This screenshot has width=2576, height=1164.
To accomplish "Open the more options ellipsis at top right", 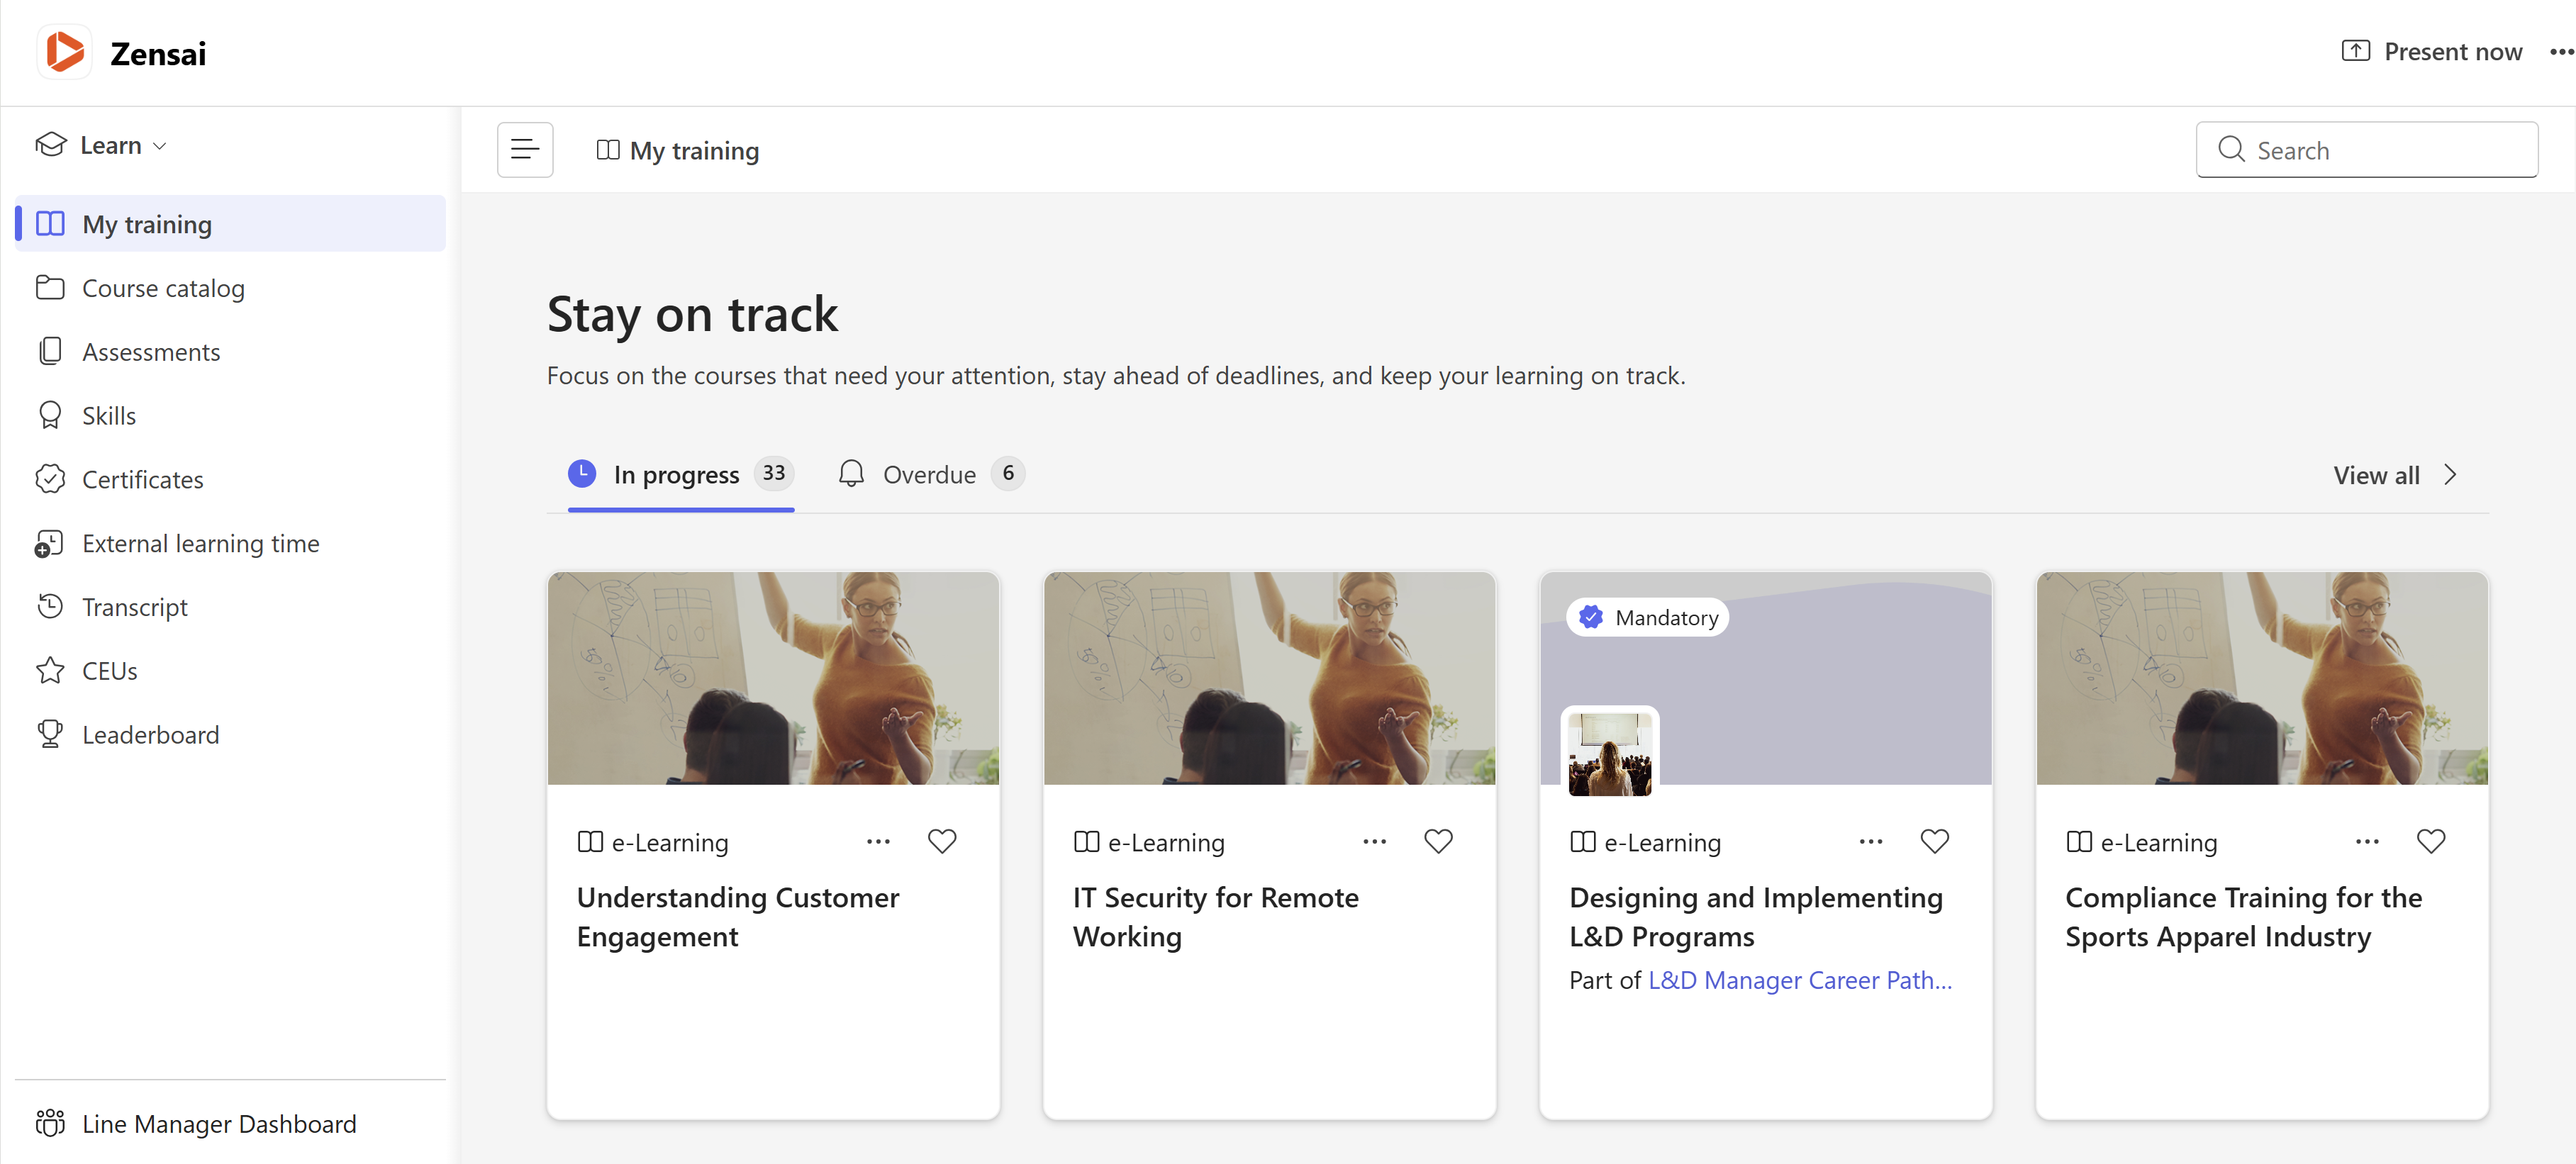I will point(2561,52).
